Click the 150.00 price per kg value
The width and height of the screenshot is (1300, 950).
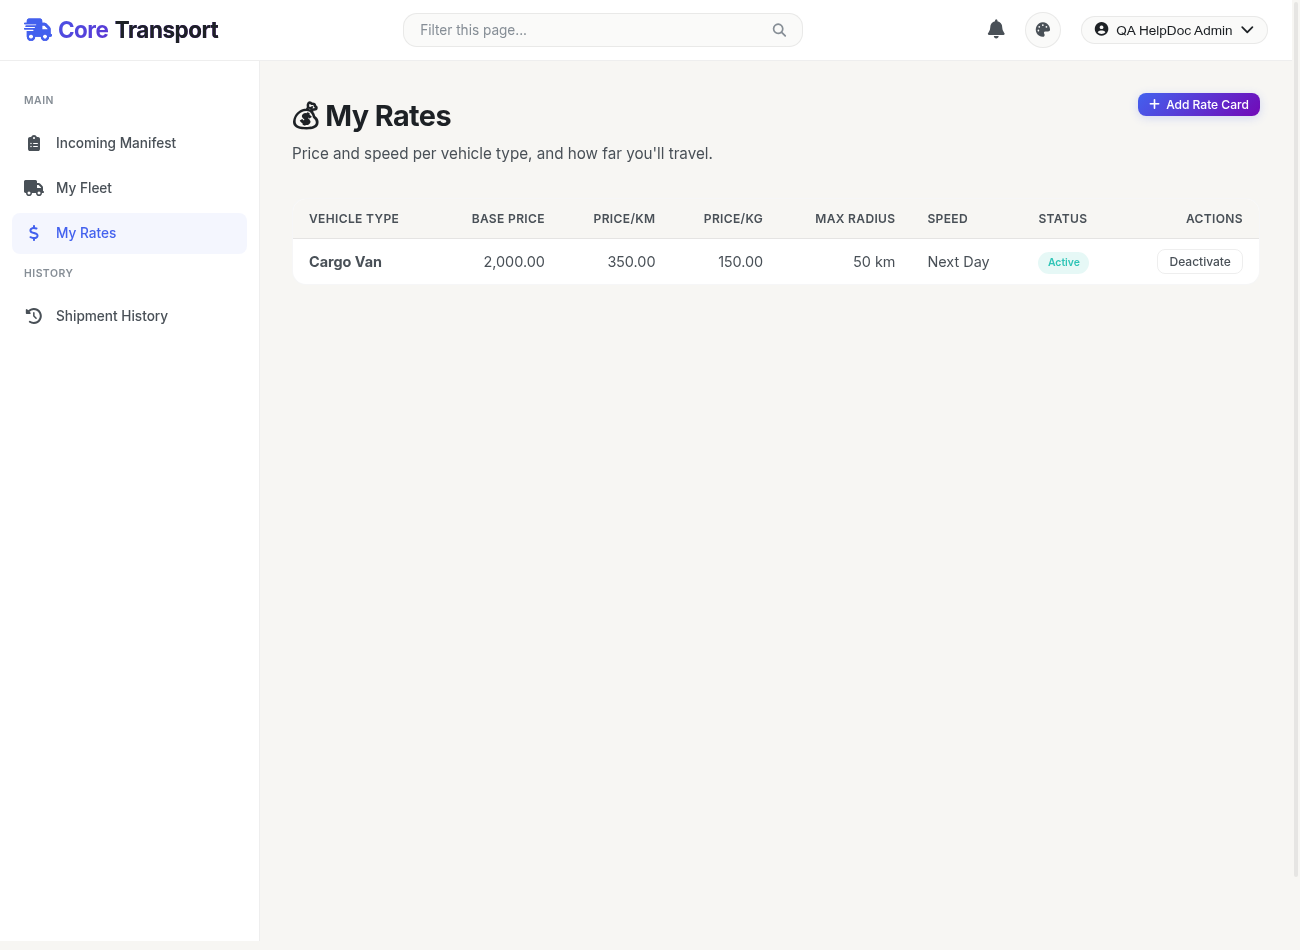(740, 262)
